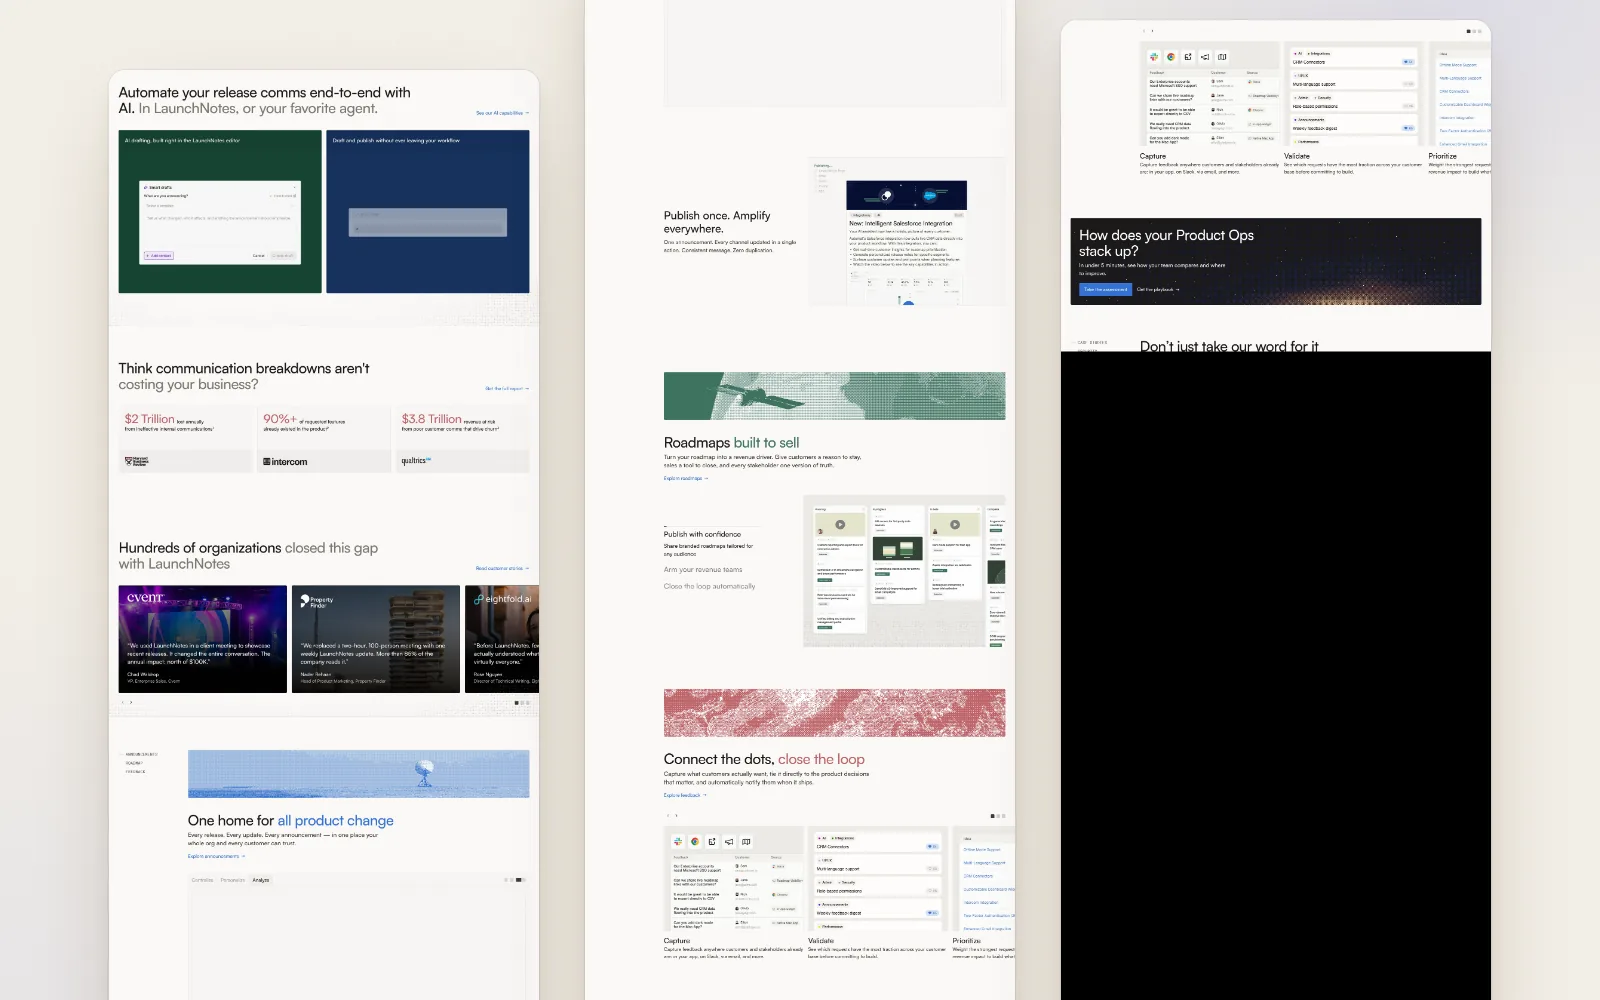
Task: Open the Cvent testimonial card
Action: click(203, 639)
